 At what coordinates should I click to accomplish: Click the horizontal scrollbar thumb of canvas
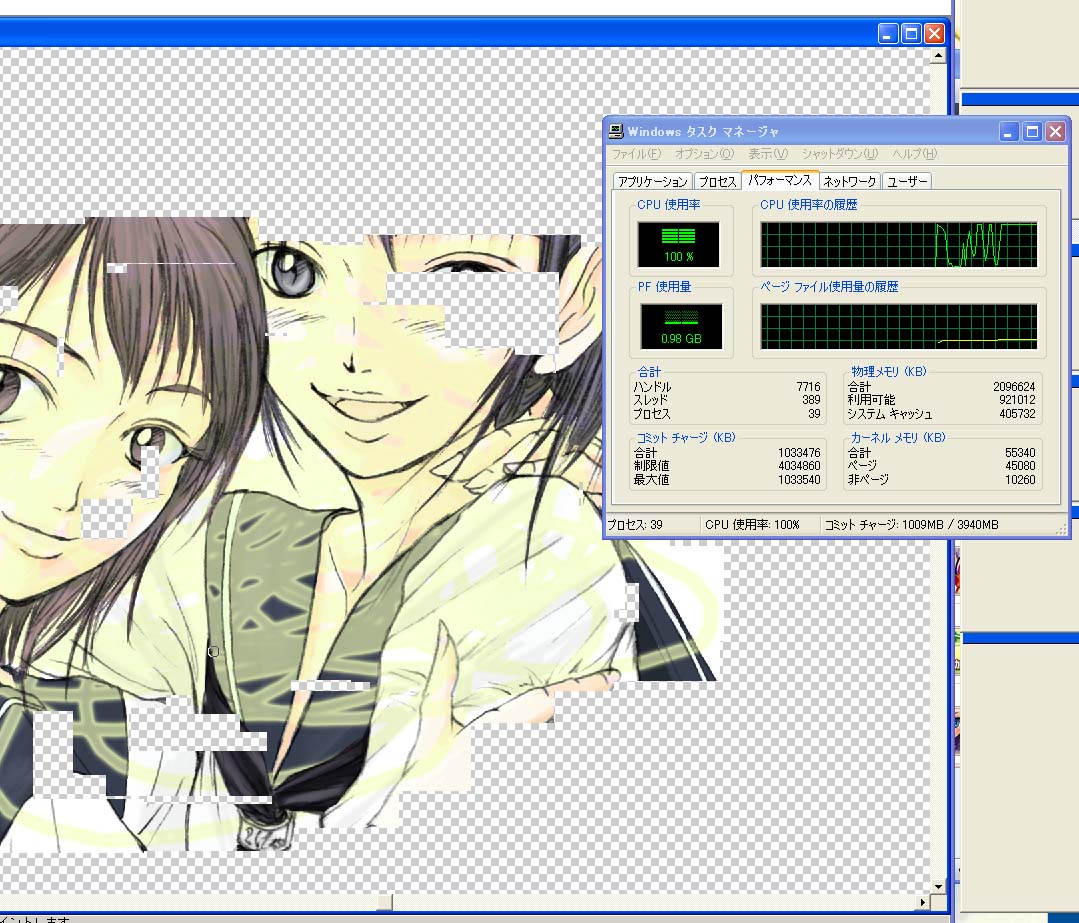pos(385,902)
